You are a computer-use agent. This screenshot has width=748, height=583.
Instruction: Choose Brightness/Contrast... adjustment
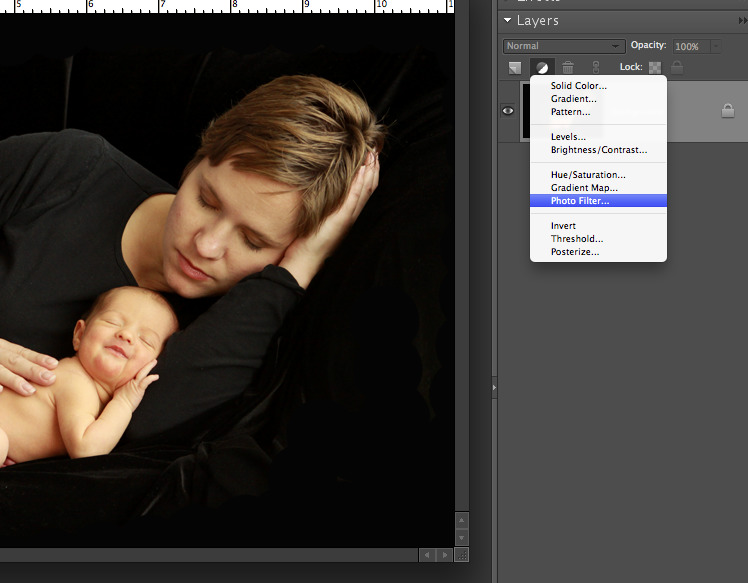point(599,150)
